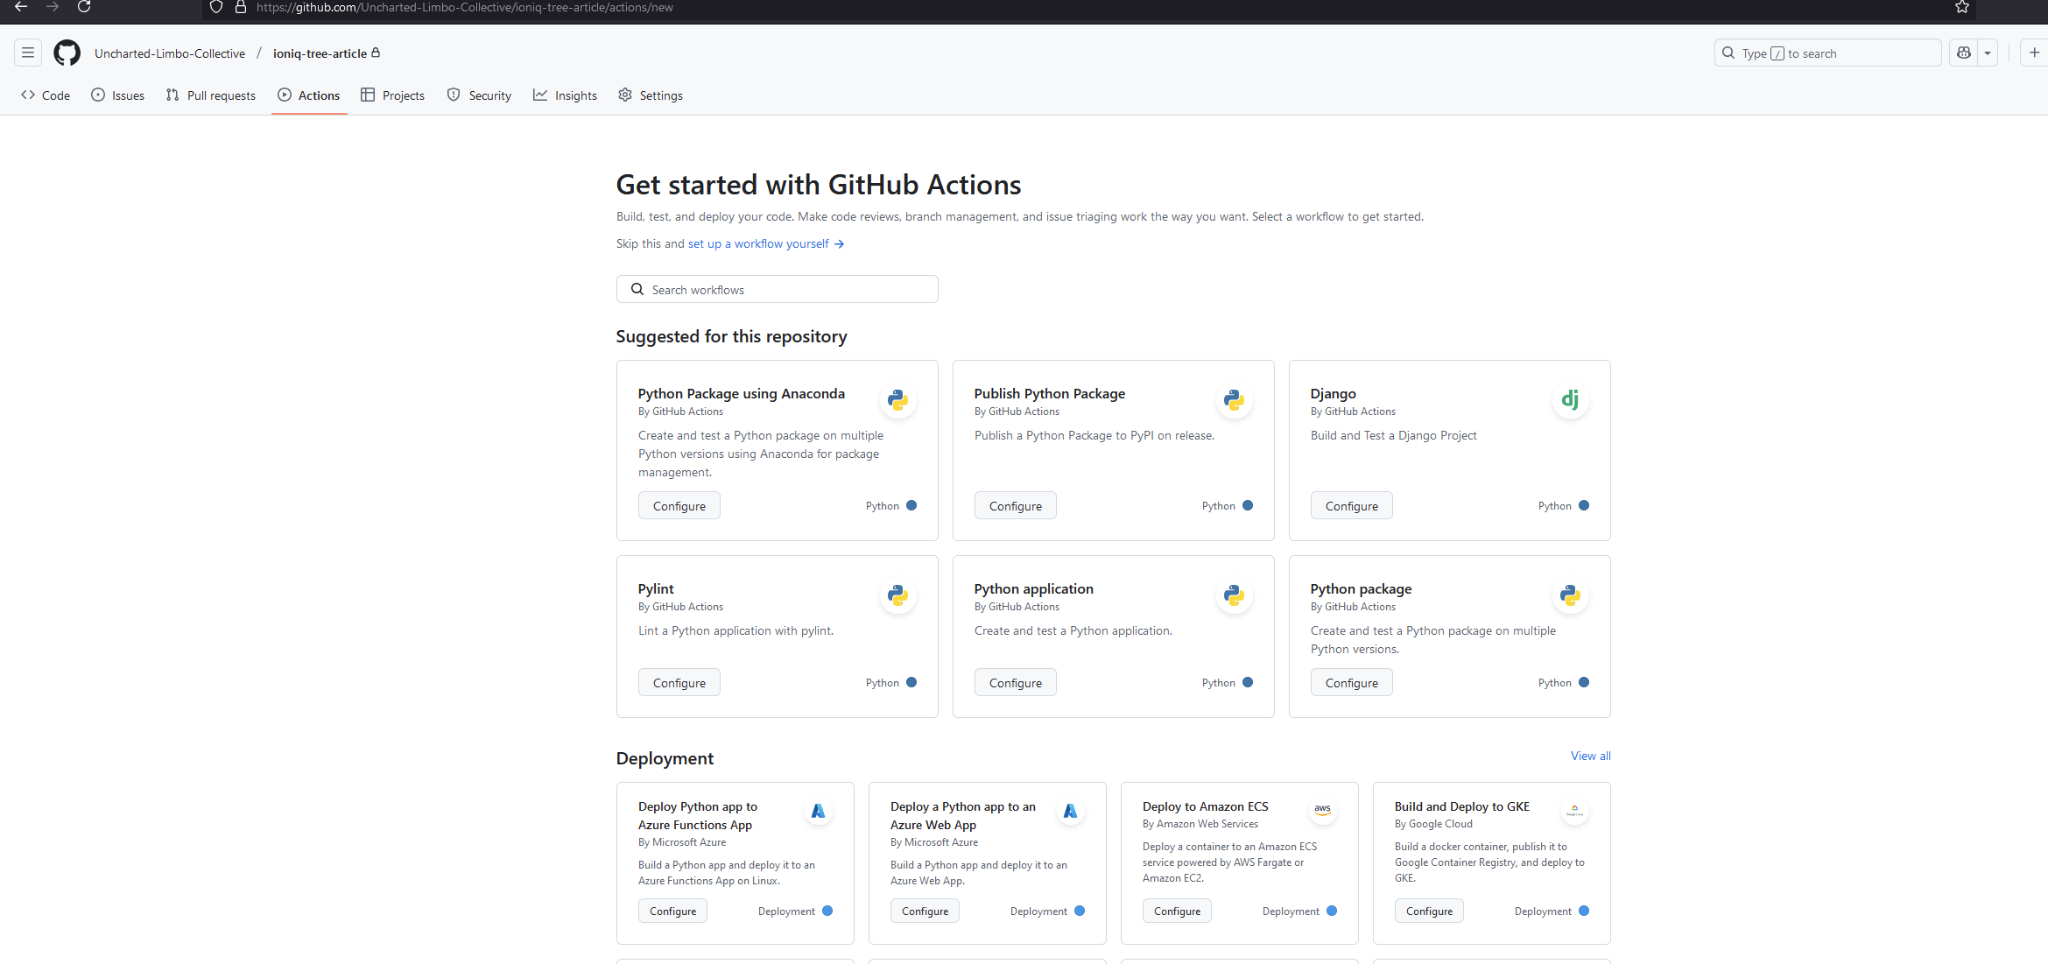This screenshot has width=2048, height=964.
Task: Click the plus create-new icon
Action: (2034, 53)
